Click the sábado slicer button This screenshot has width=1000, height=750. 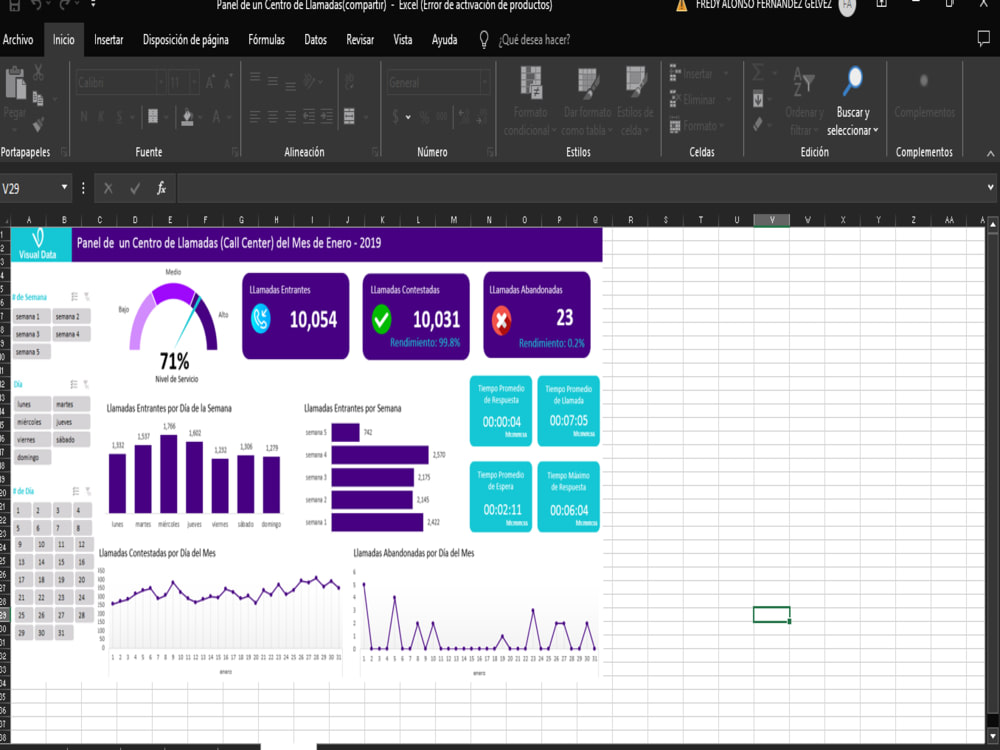(x=71, y=440)
